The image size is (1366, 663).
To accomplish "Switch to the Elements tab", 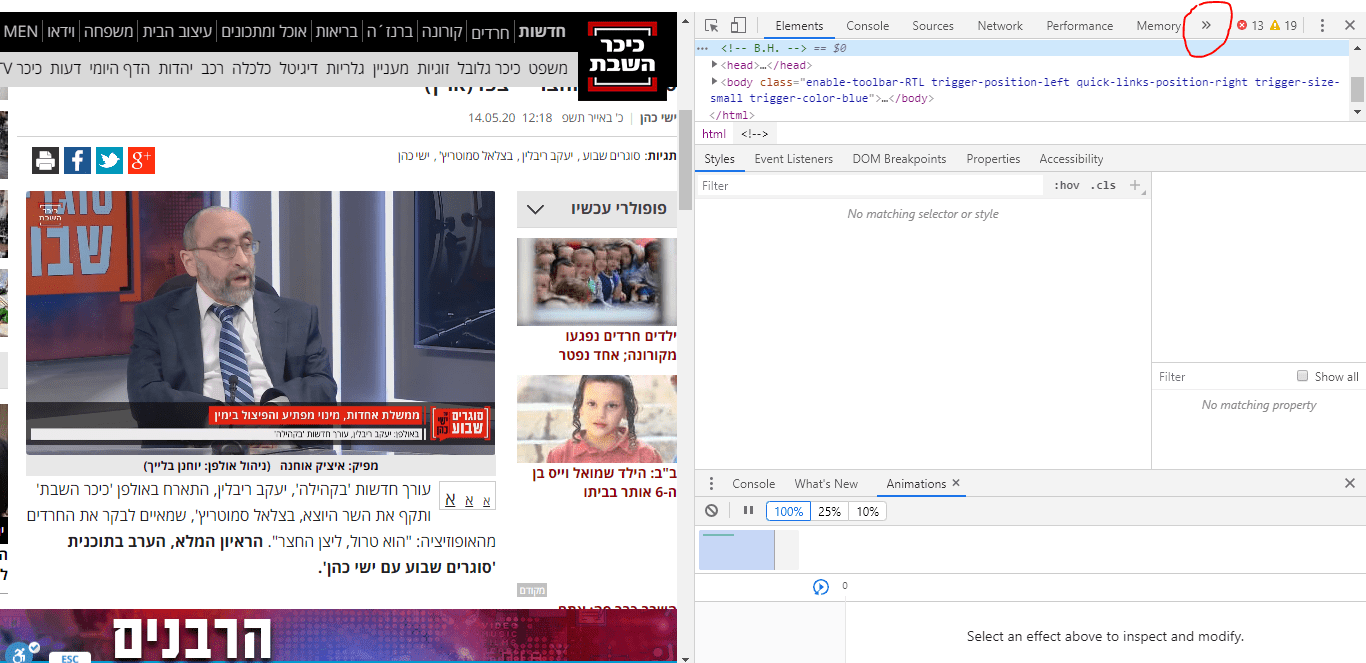I will [x=799, y=26].
